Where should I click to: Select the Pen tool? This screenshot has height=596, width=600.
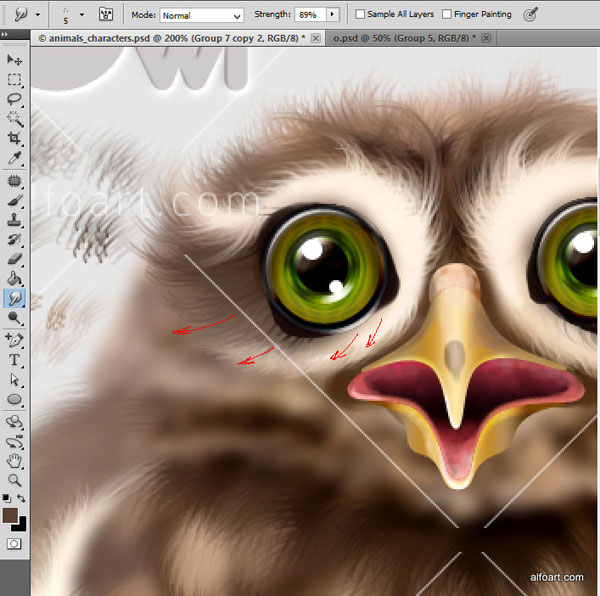point(15,340)
